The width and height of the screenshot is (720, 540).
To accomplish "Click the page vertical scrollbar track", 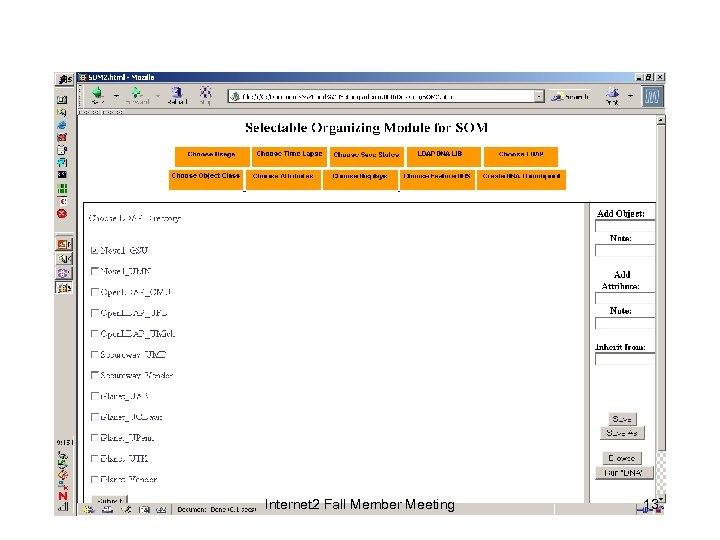I will coord(661,473).
